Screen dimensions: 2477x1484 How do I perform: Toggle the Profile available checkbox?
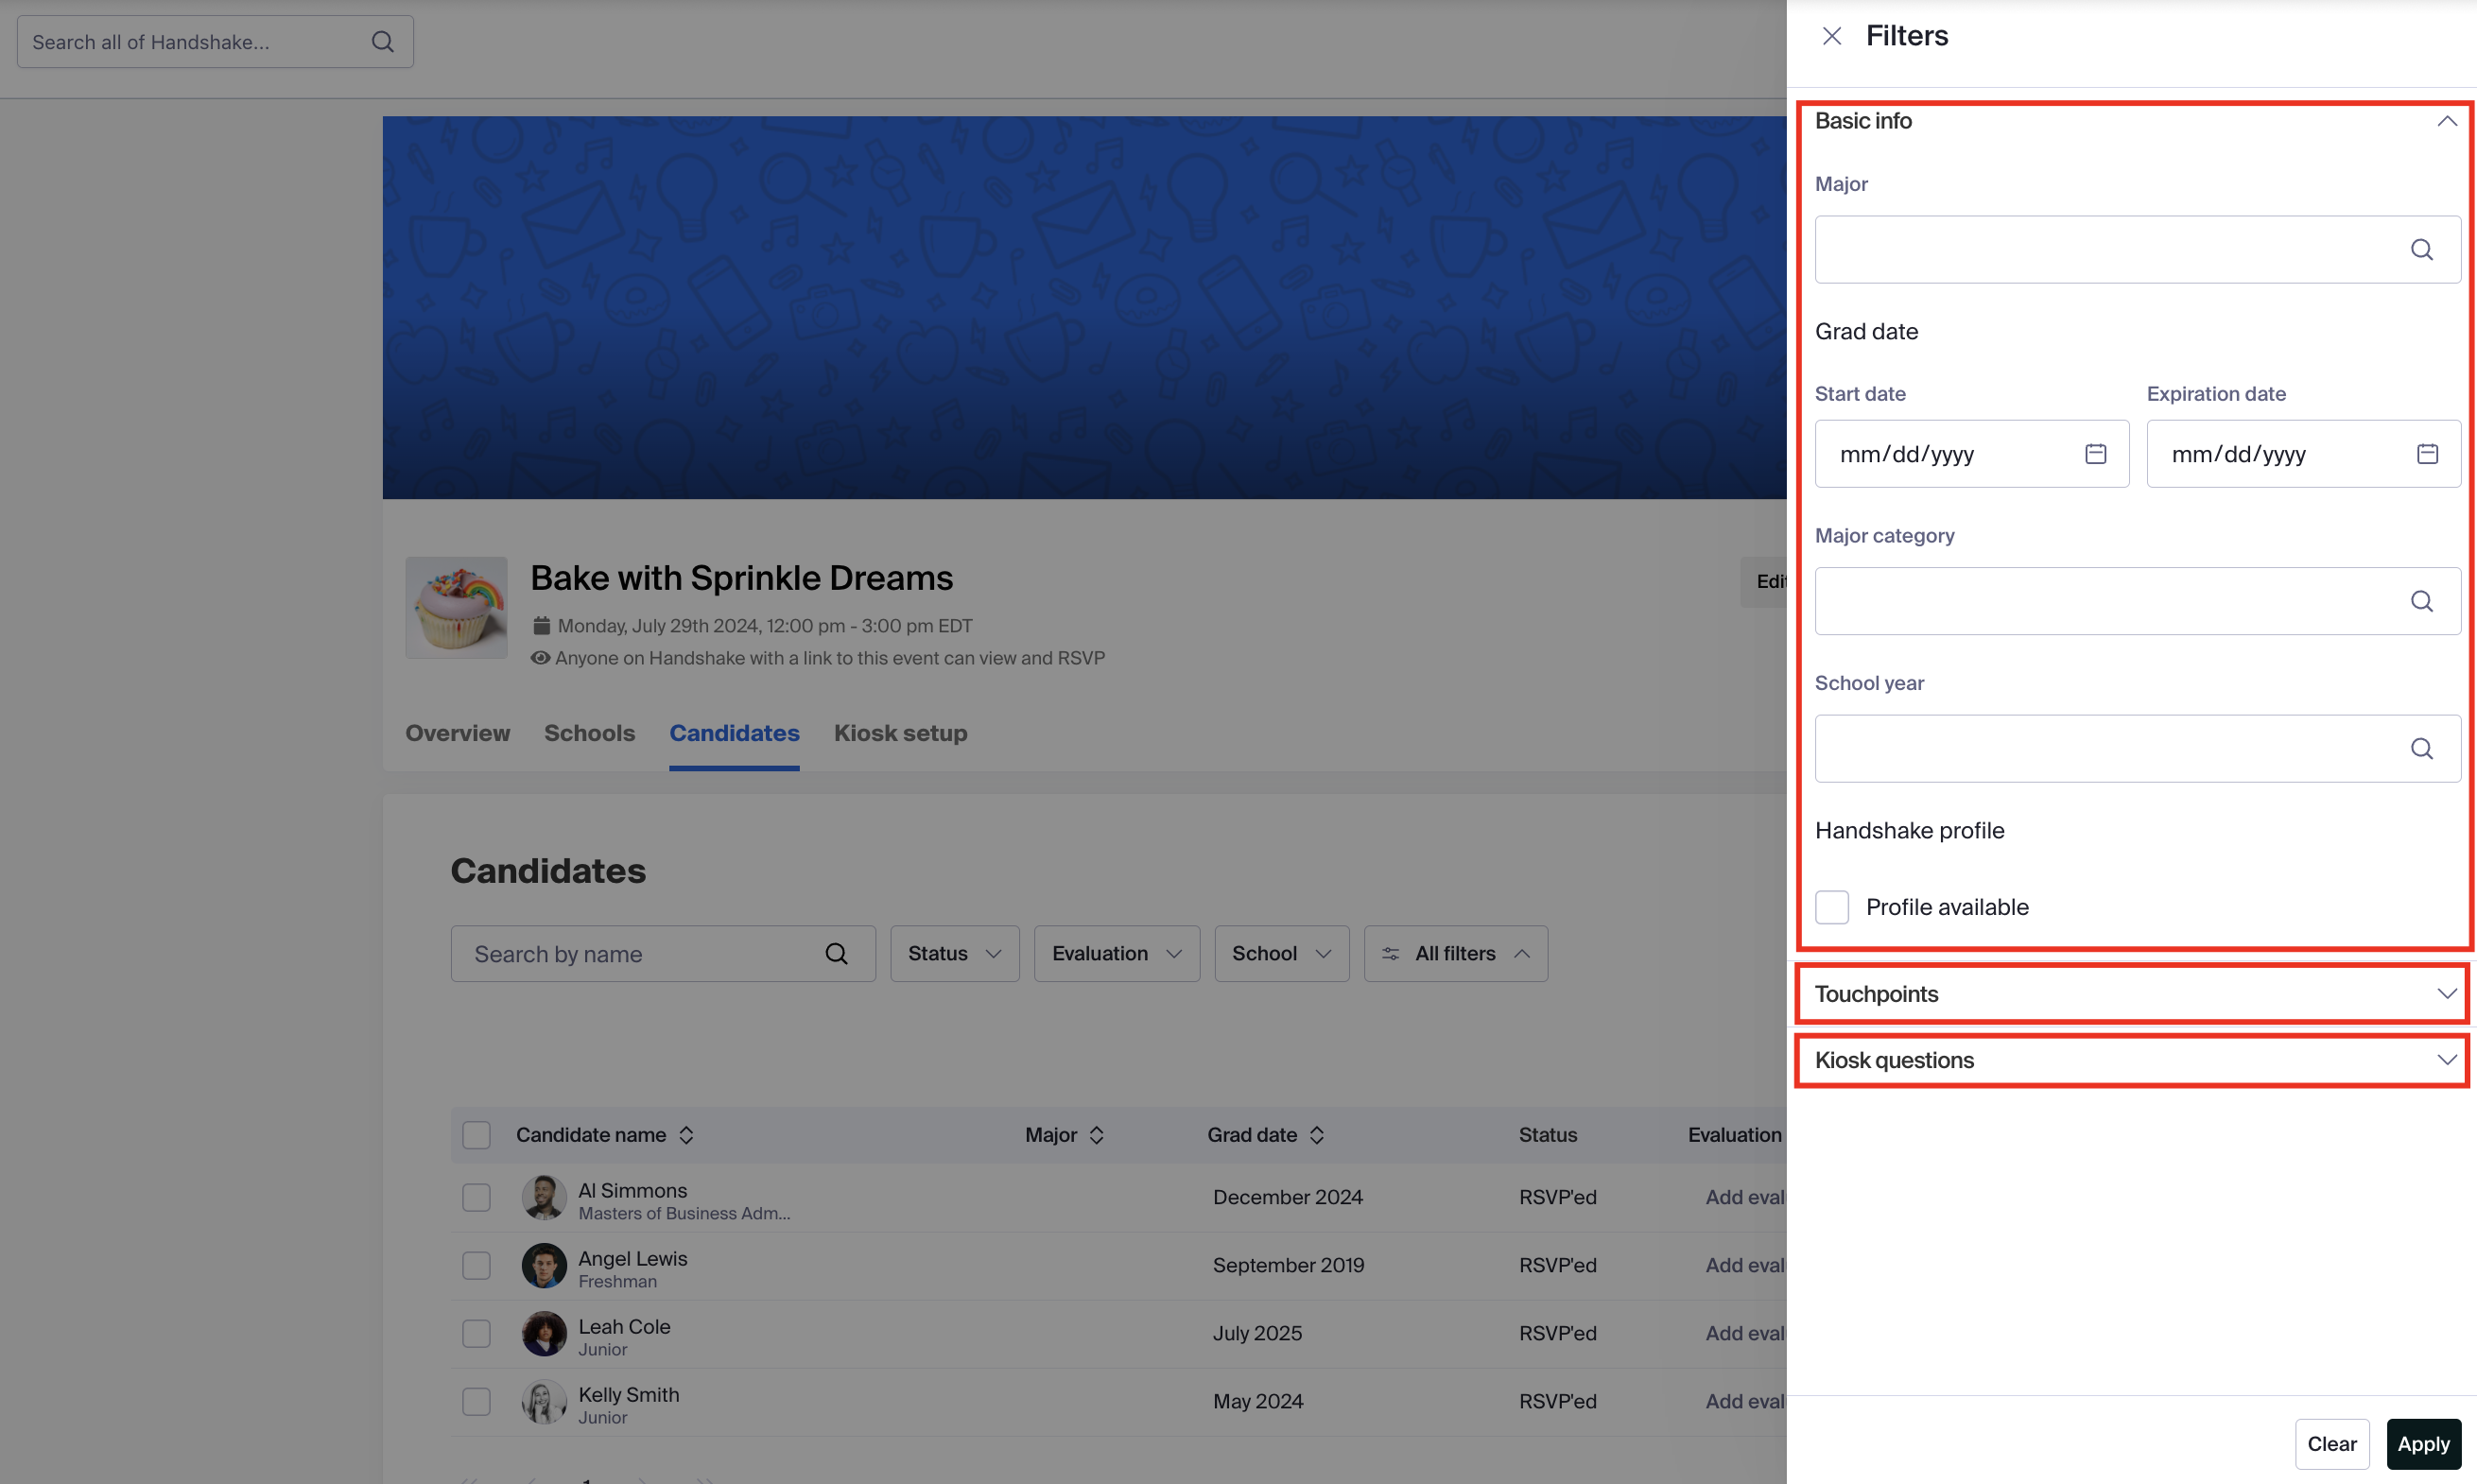point(1832,907)
